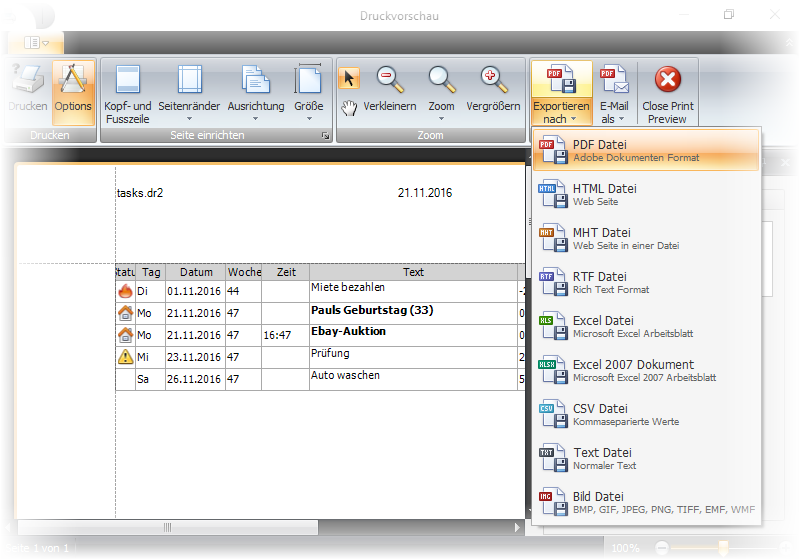Click 'Miete bezahlen' cell
Viewport: 800px width, 560px height.
pos(413,291)
